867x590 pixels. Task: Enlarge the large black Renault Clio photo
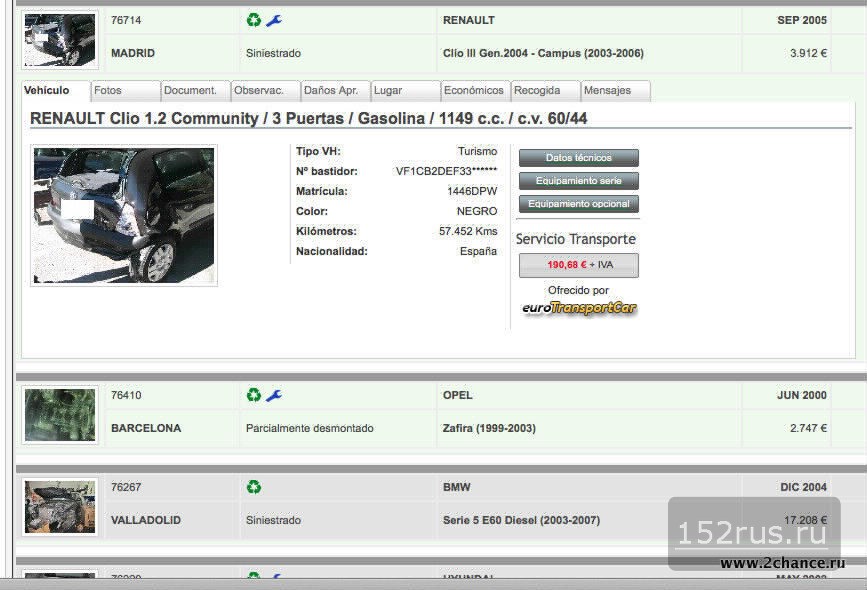124,216
